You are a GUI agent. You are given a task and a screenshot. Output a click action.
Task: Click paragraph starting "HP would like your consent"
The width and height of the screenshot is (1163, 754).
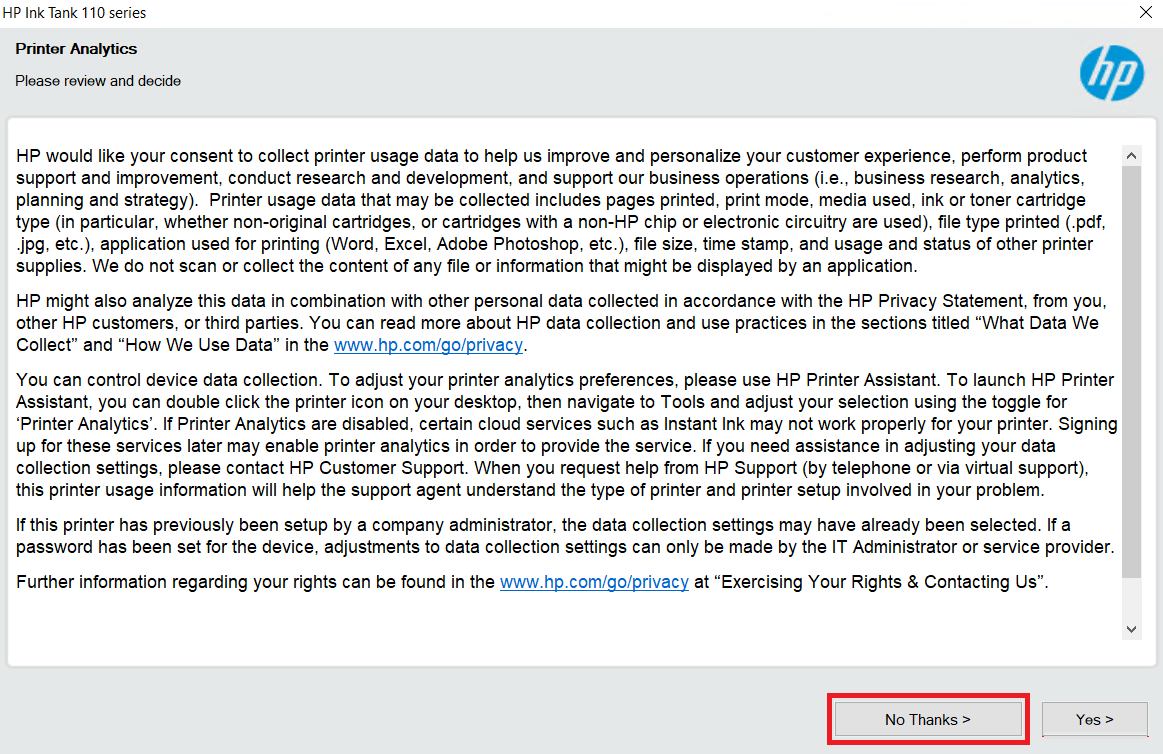[x=561, y=211]
